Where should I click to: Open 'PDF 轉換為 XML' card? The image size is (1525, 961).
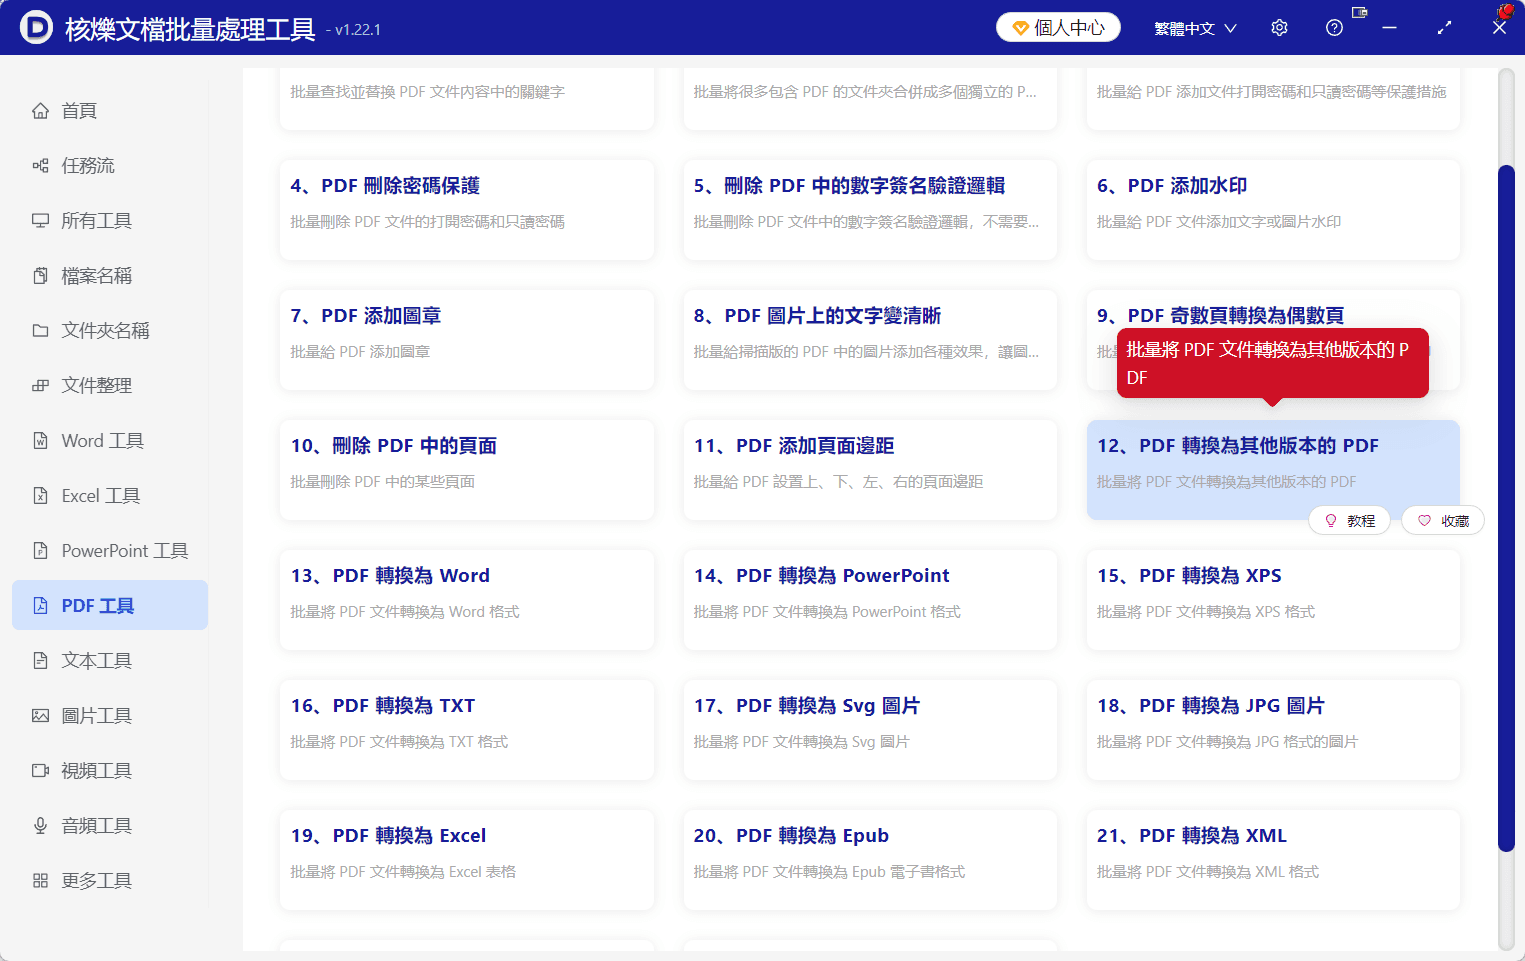point(1273,860)
